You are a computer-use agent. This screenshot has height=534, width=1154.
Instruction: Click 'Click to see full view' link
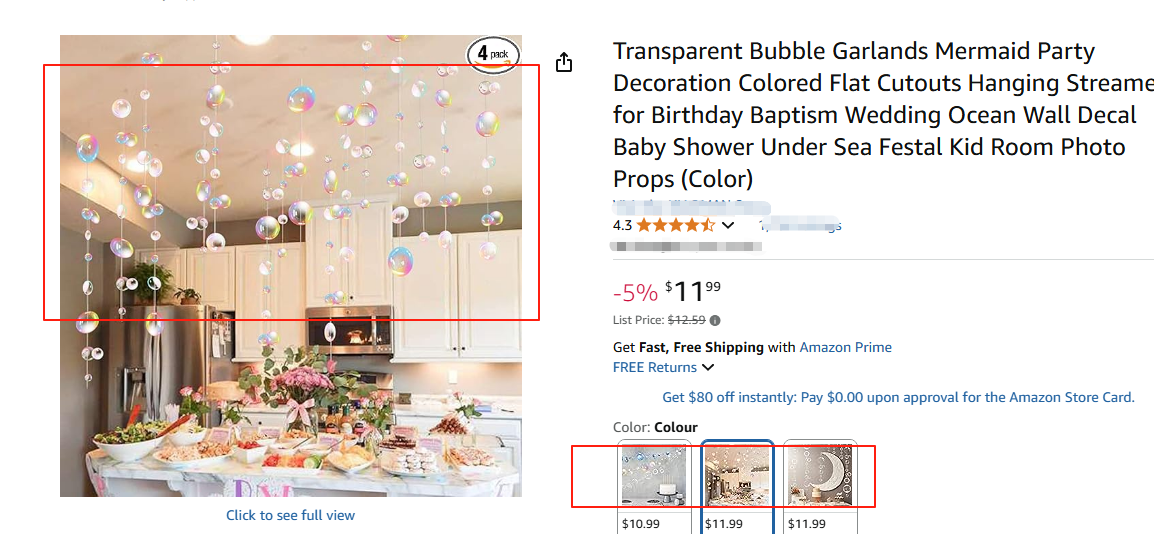click(x=290, y=515)
